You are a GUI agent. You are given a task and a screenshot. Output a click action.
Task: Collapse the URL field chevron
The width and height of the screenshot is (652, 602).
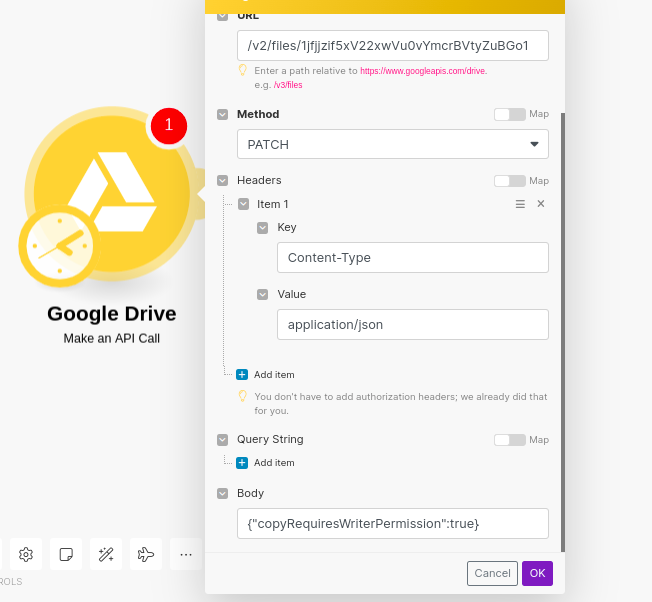pos(222,16)
